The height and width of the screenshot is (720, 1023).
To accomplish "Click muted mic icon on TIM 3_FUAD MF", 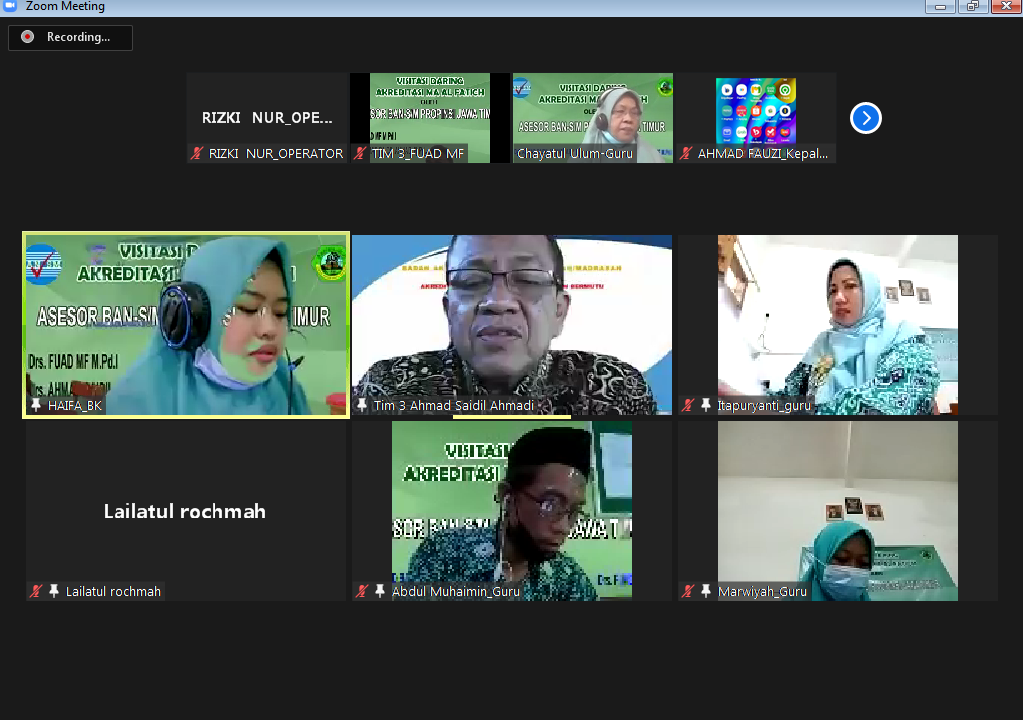I will pyautogui.click(x=361, y=154).
